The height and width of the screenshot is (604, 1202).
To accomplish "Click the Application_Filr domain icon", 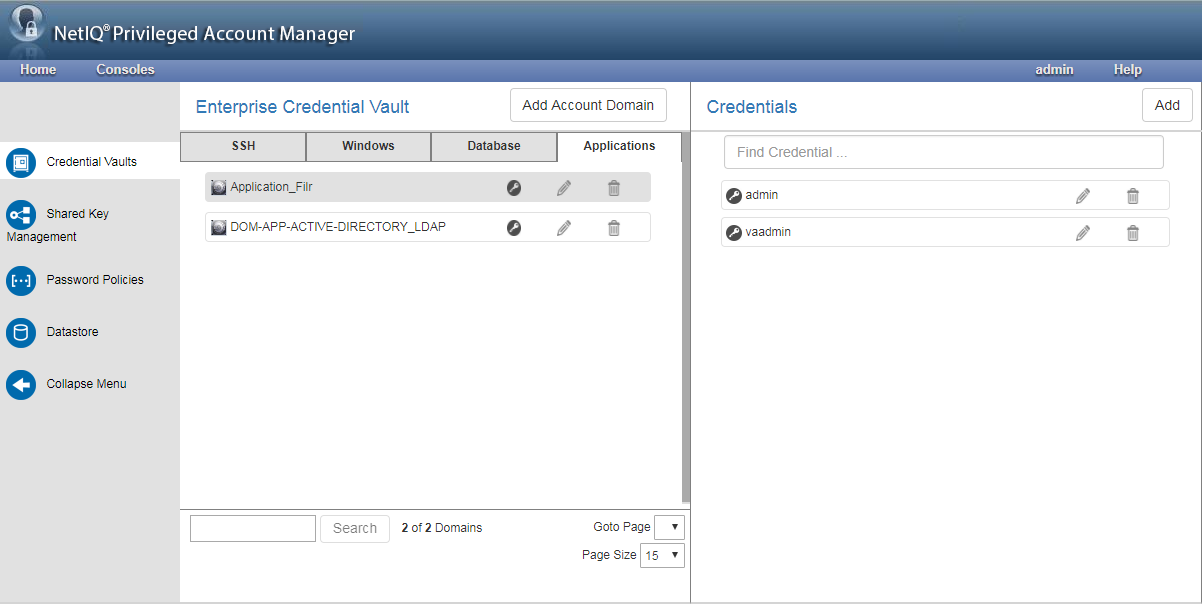I will click(x=219, y=187).
